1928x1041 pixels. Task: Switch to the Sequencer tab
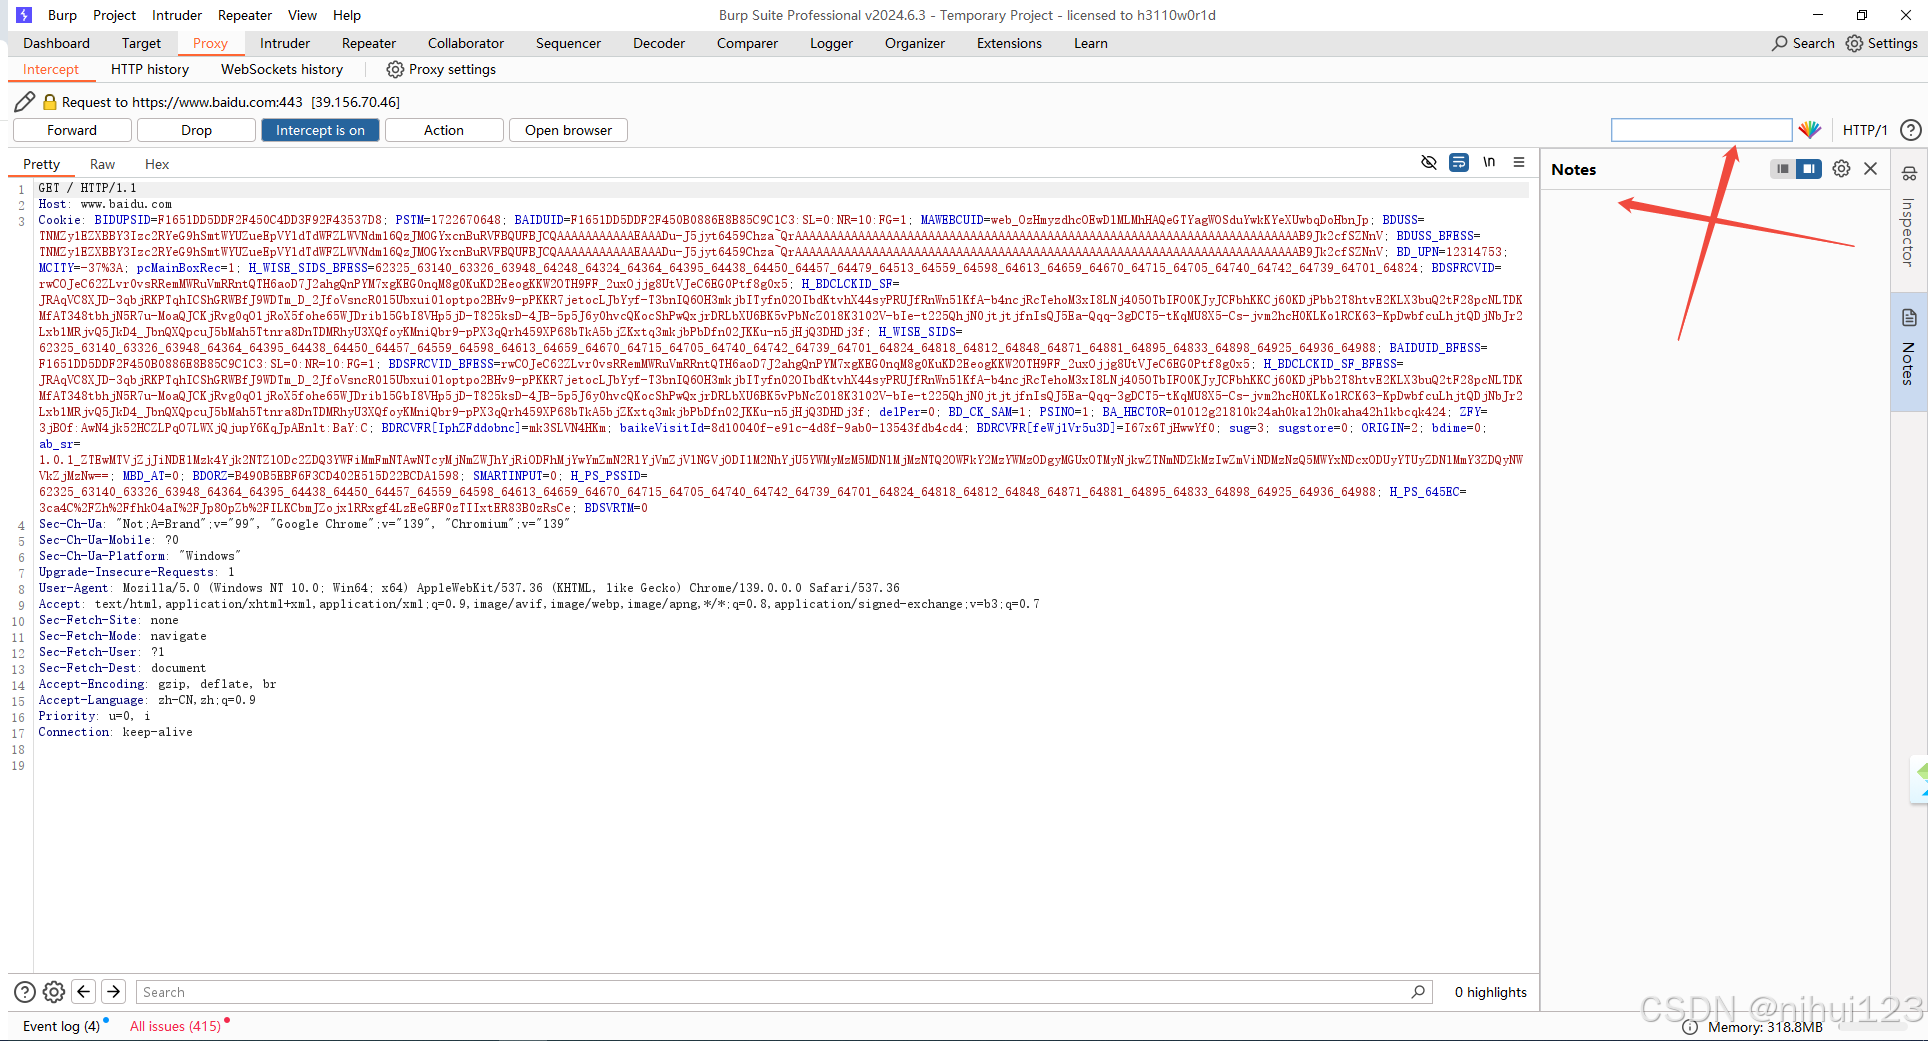[568, 43]
